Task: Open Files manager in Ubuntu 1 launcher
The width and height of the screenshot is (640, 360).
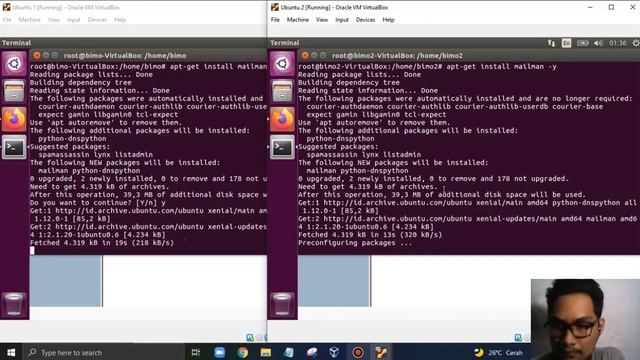Action: point(14,91)
